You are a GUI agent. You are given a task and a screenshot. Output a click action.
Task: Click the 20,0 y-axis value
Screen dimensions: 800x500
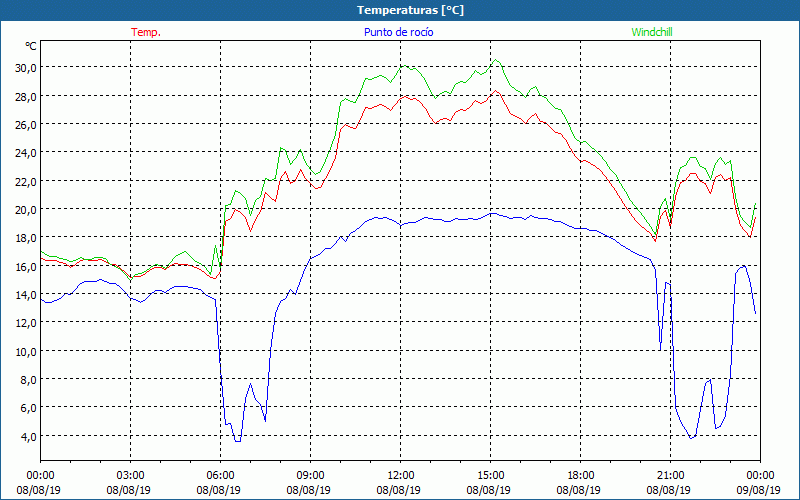pos(26,209)
